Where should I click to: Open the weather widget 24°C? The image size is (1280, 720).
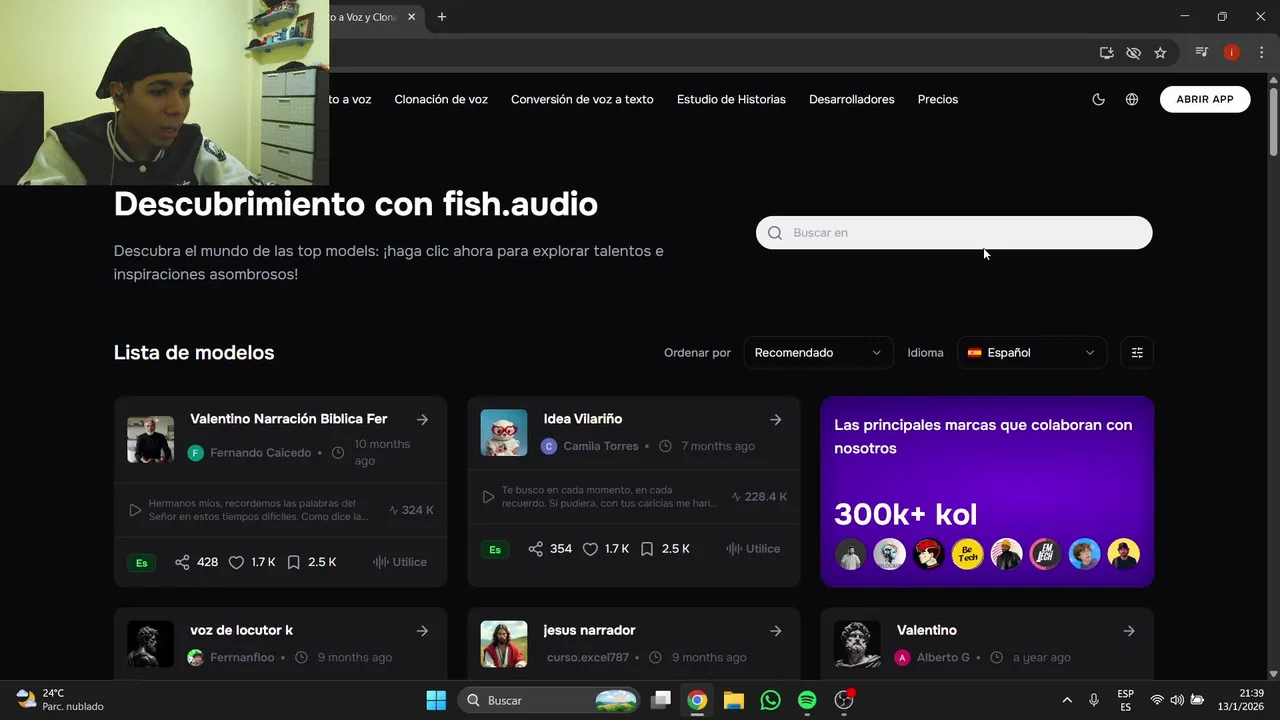tap(61, 700)
